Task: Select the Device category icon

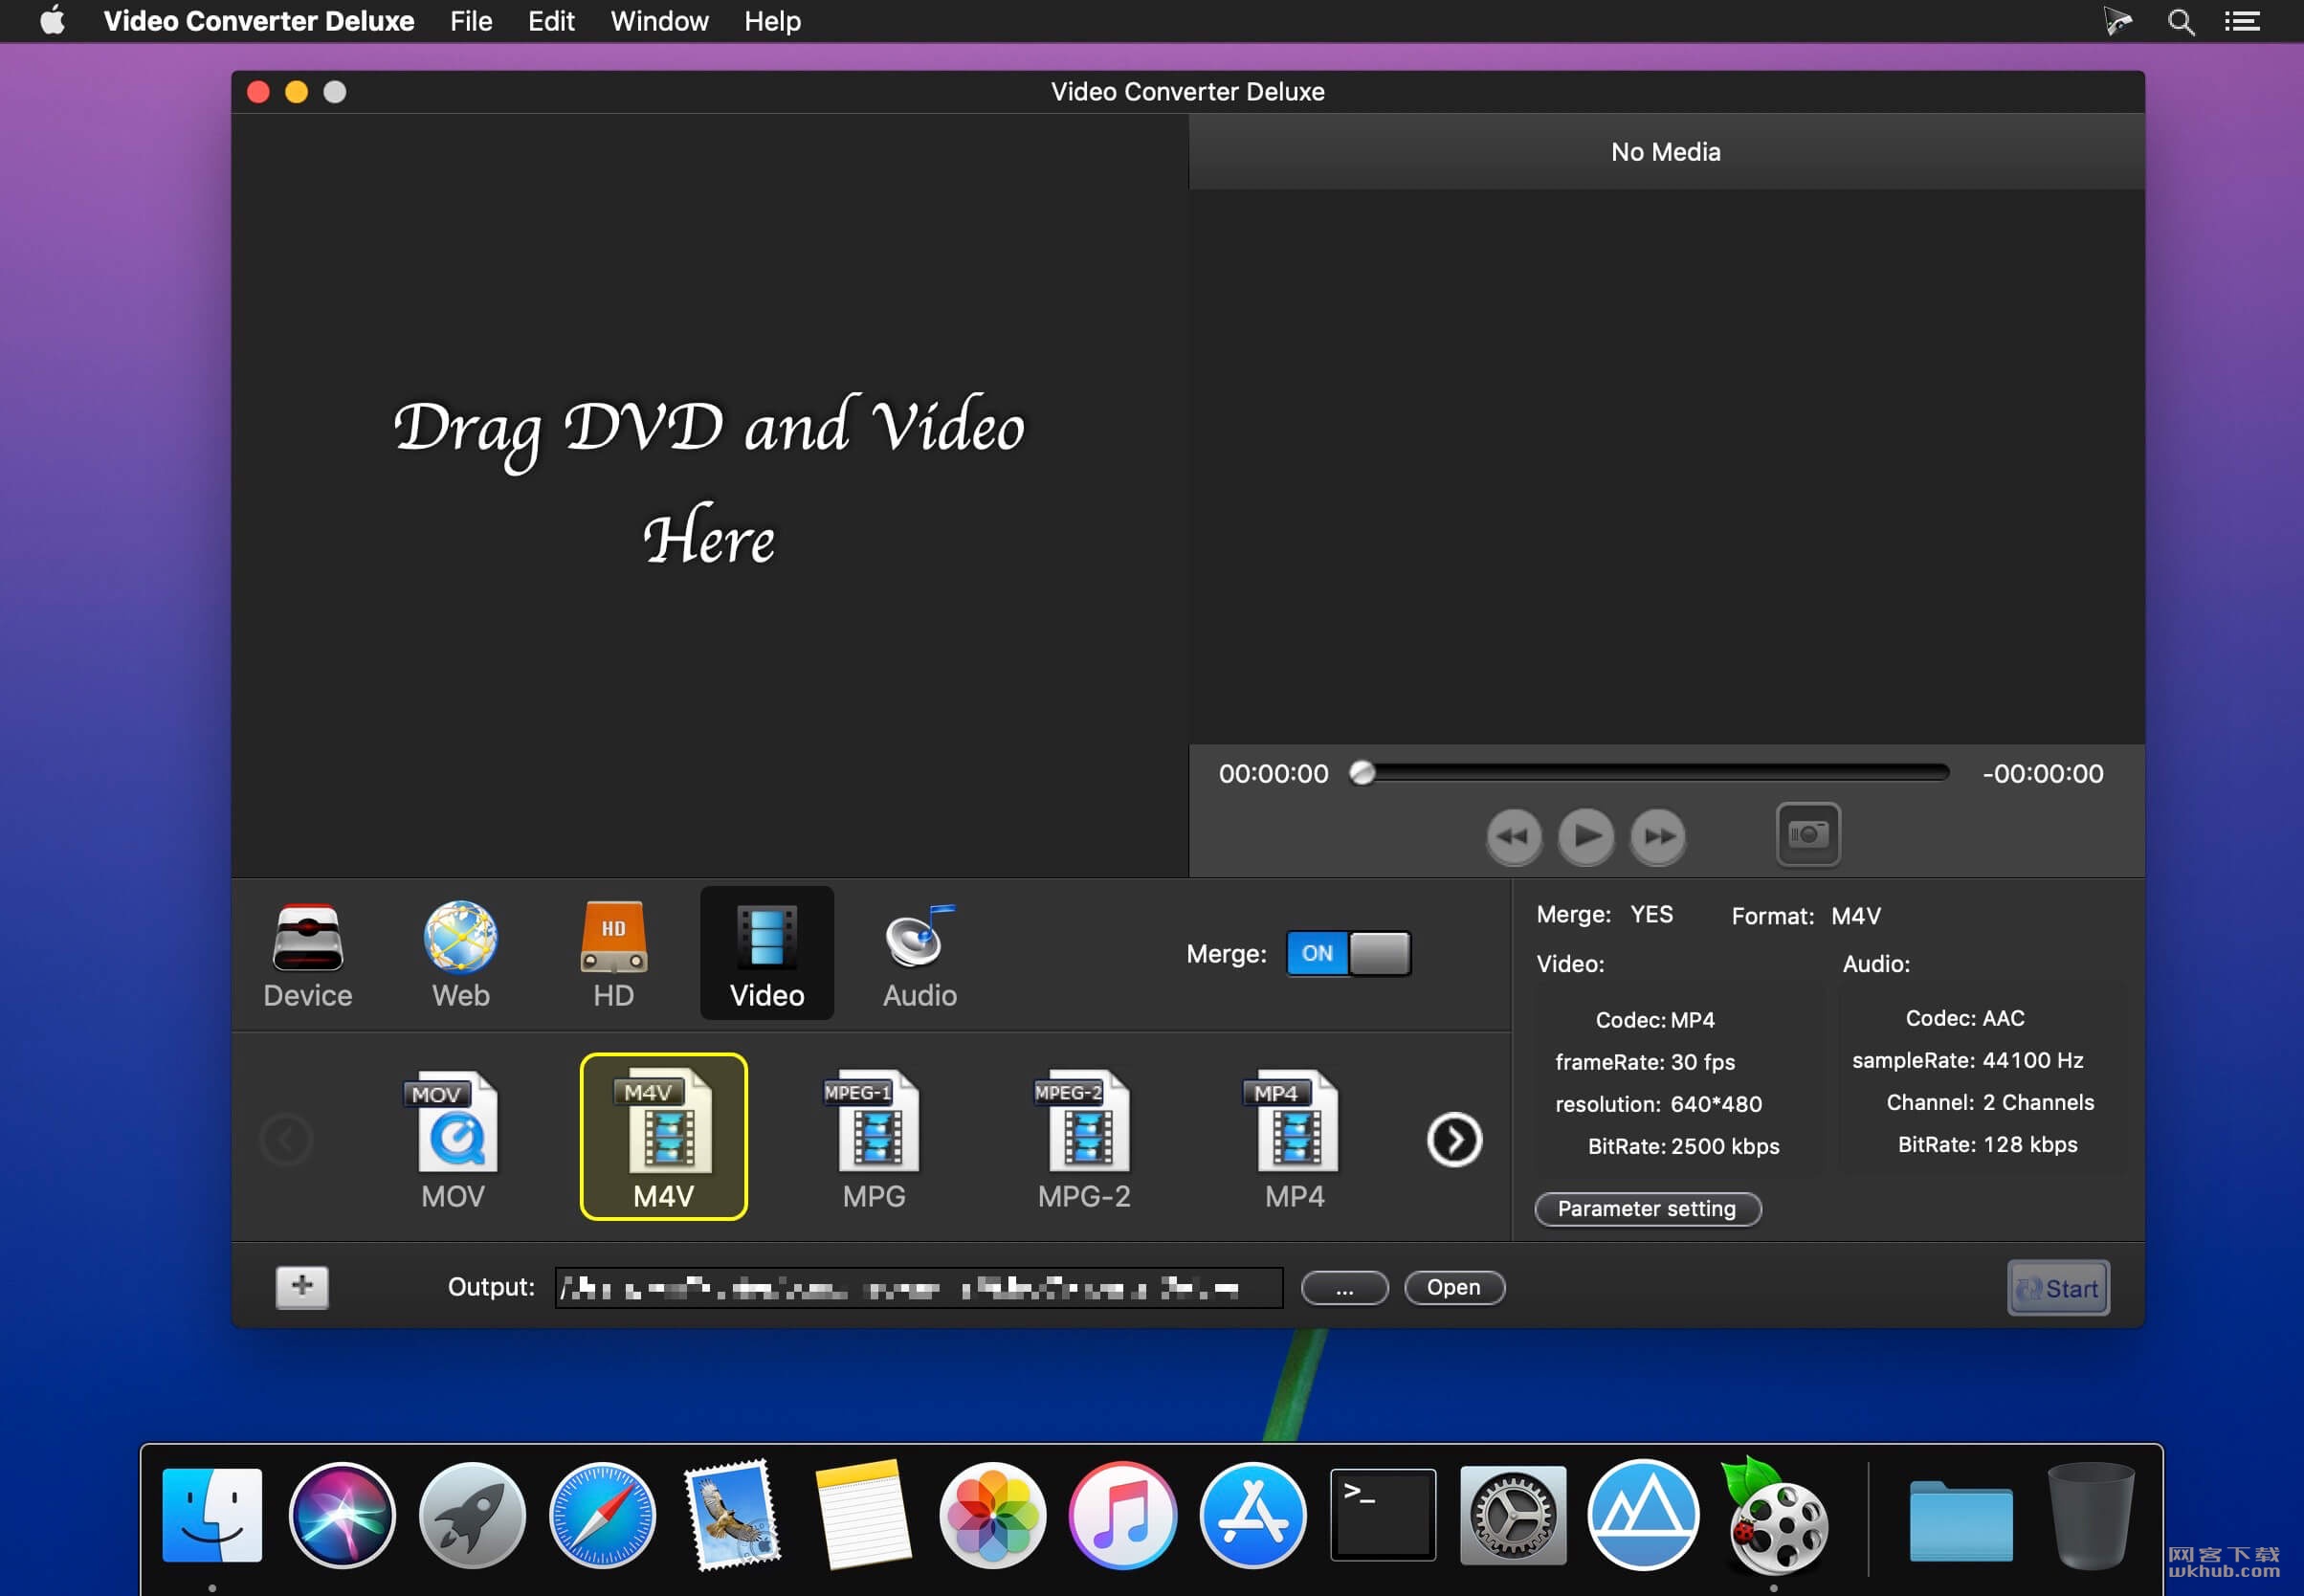Action: click(307, 953)
